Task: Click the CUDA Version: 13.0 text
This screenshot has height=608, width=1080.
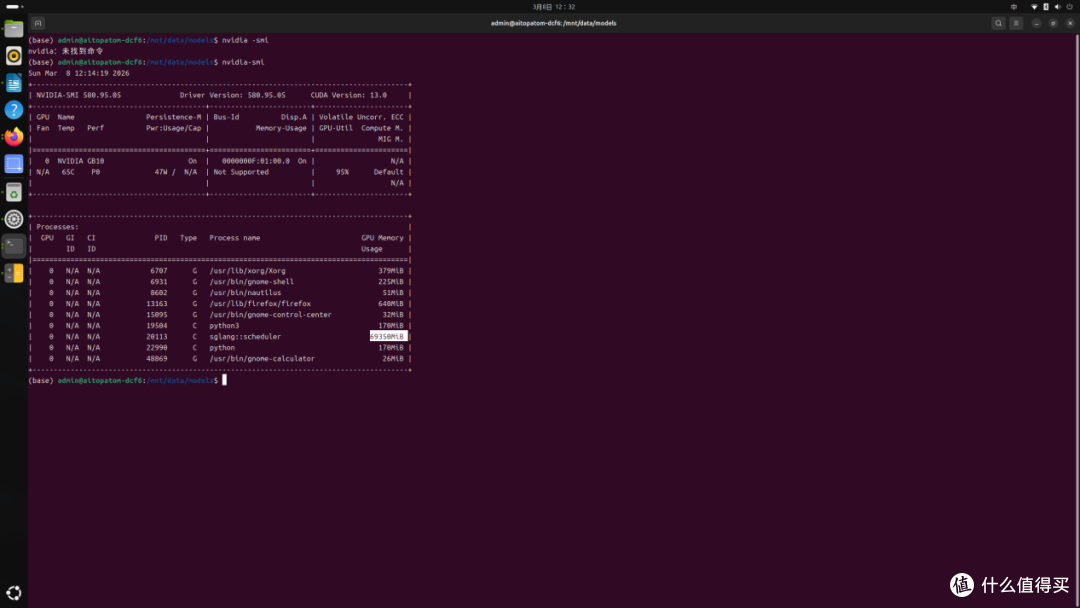Action: [349, 95]
